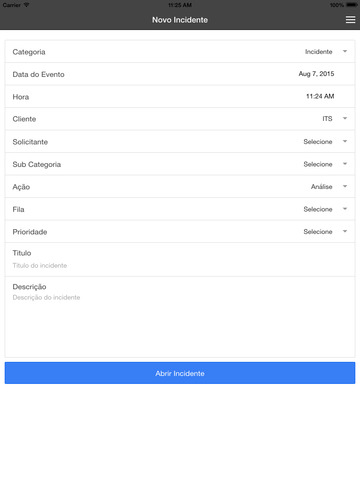Tap the battery status icon
This screenshot has width=360, height=480.
(x=352, y=5)
